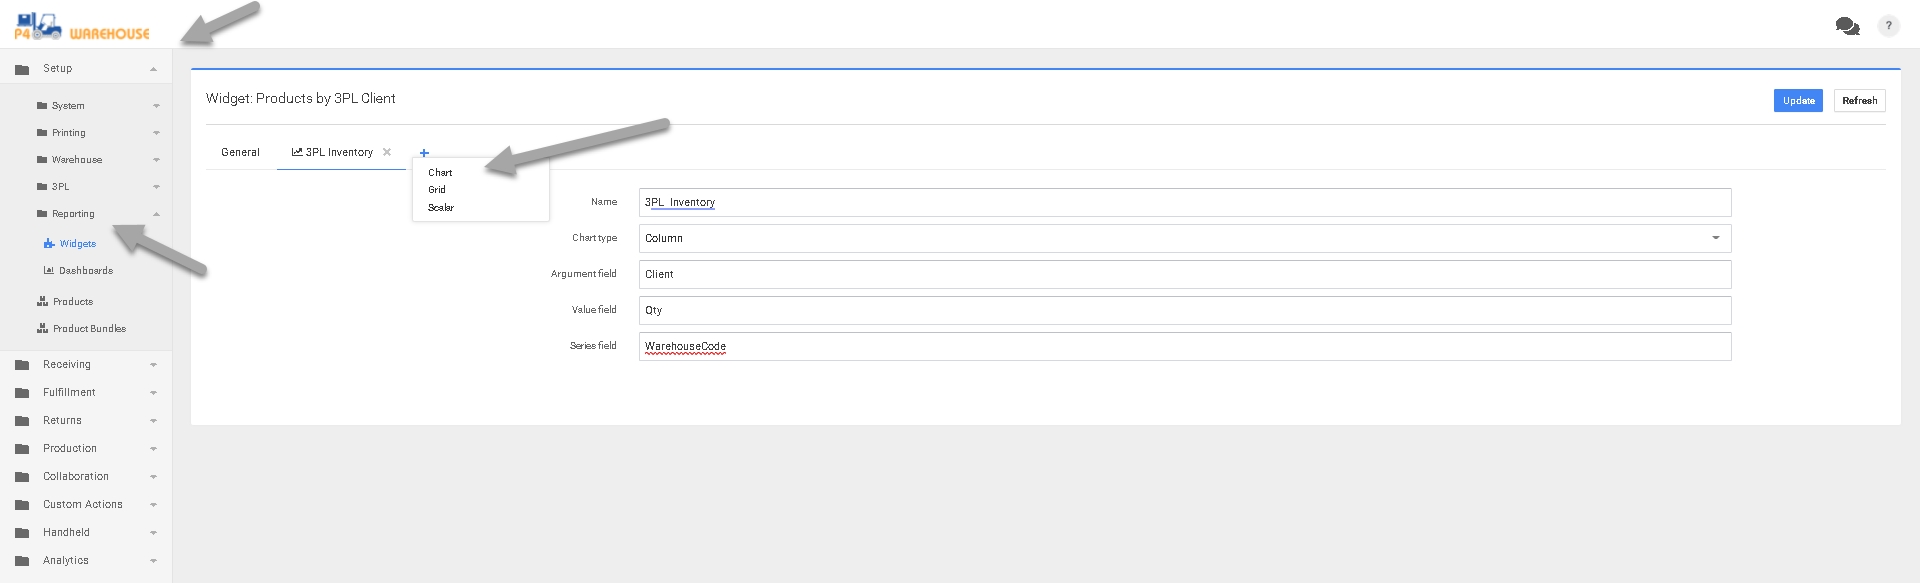Open the Chart type dropdown
This screenshot has height=583, width=1920.
[1184, 238]
